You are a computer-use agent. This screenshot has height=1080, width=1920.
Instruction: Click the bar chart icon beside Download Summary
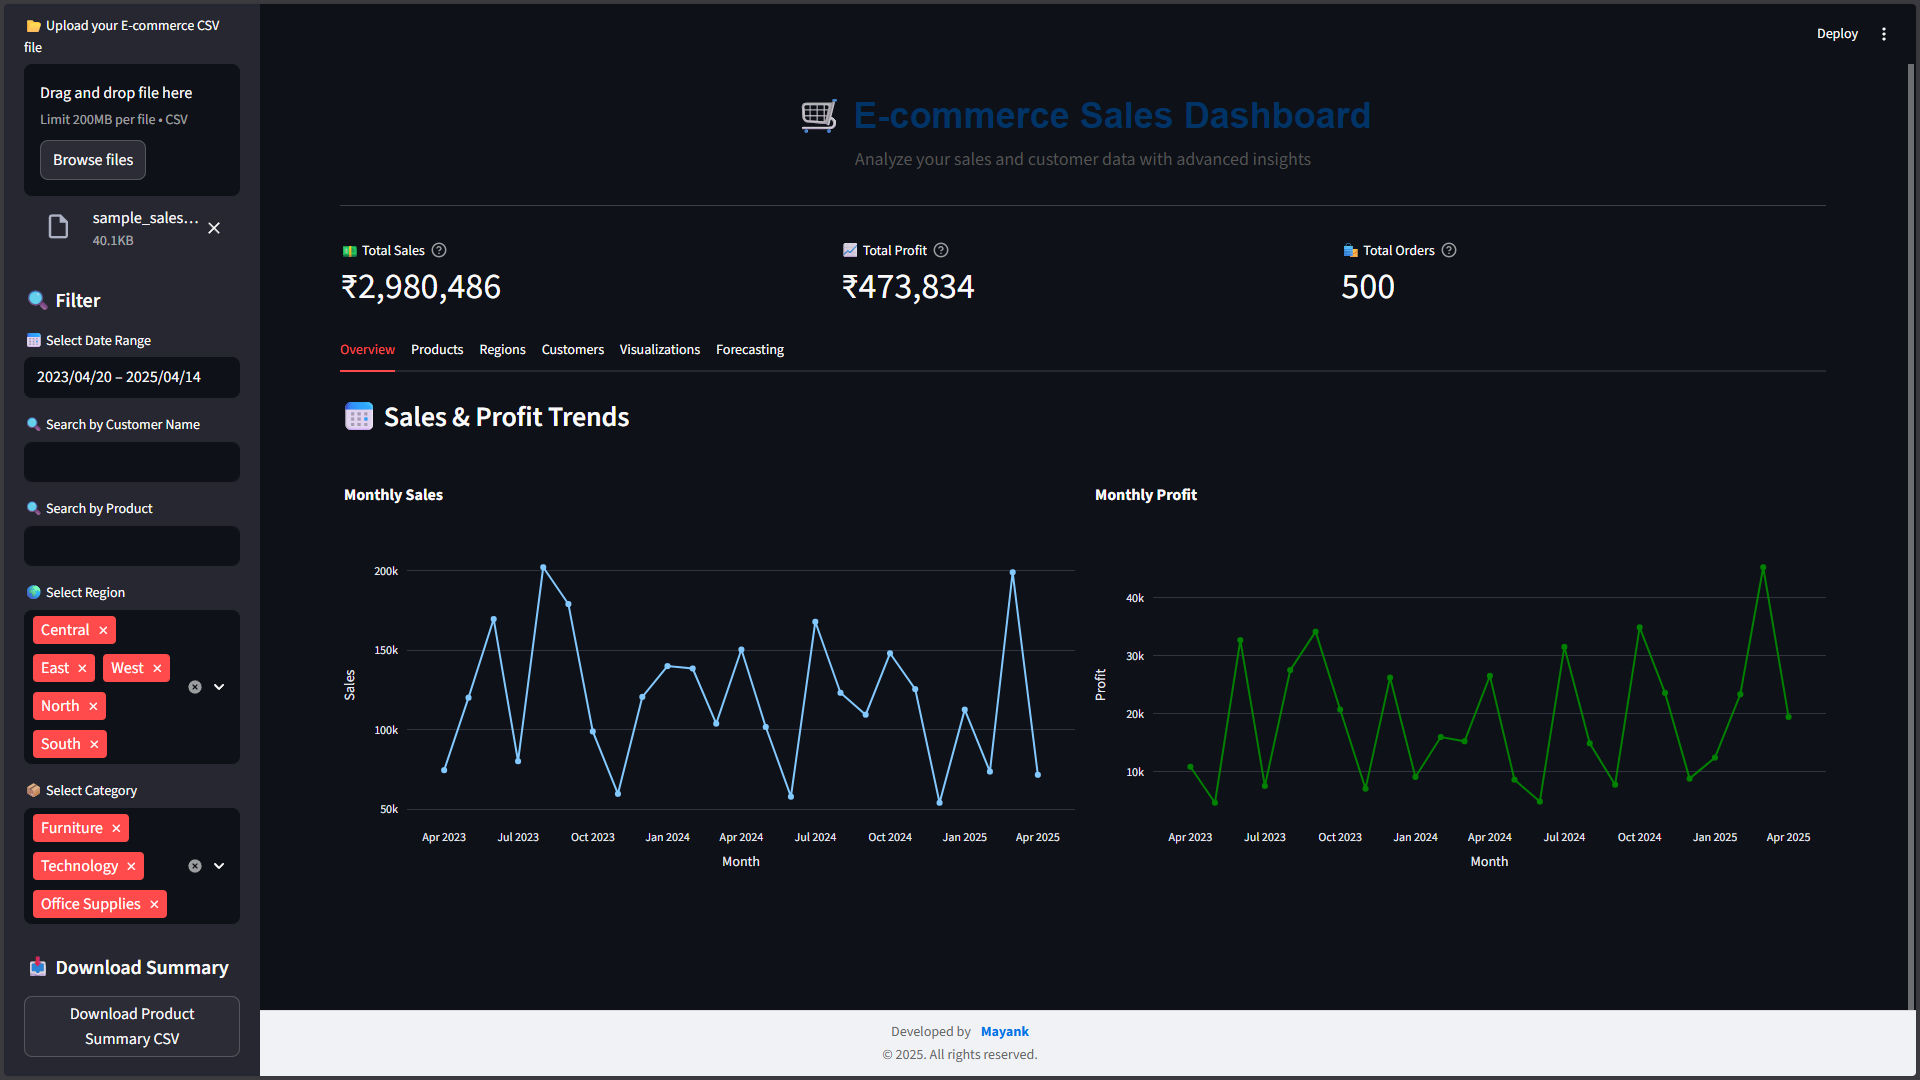(38, 967)
